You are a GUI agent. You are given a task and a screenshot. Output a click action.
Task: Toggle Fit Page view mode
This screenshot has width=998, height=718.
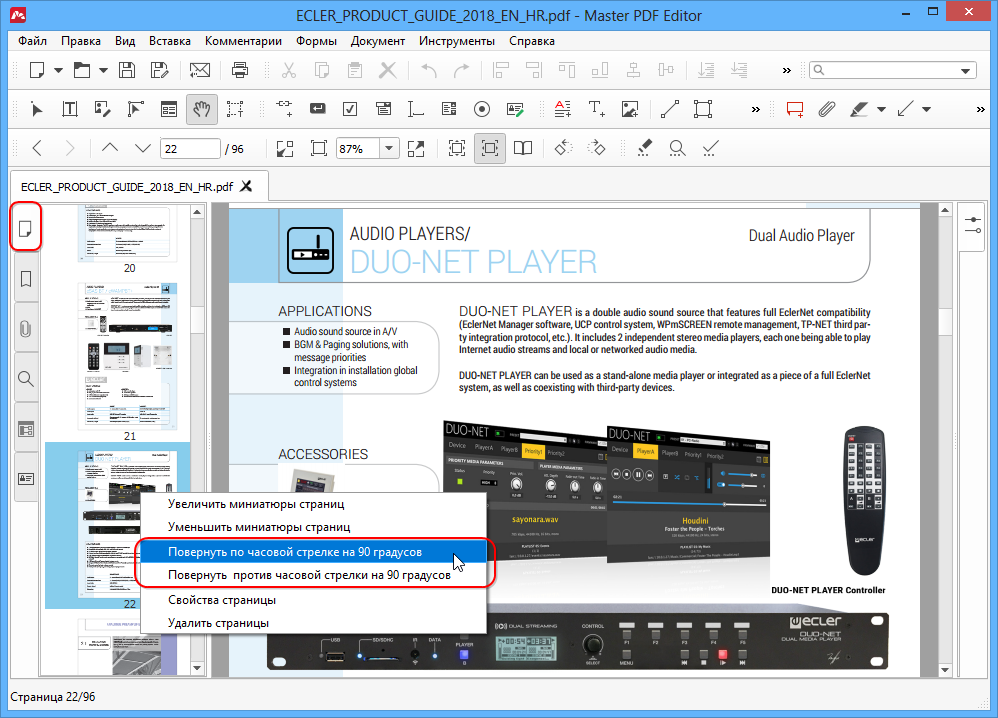pyautogui.click(x=489, y=149)
